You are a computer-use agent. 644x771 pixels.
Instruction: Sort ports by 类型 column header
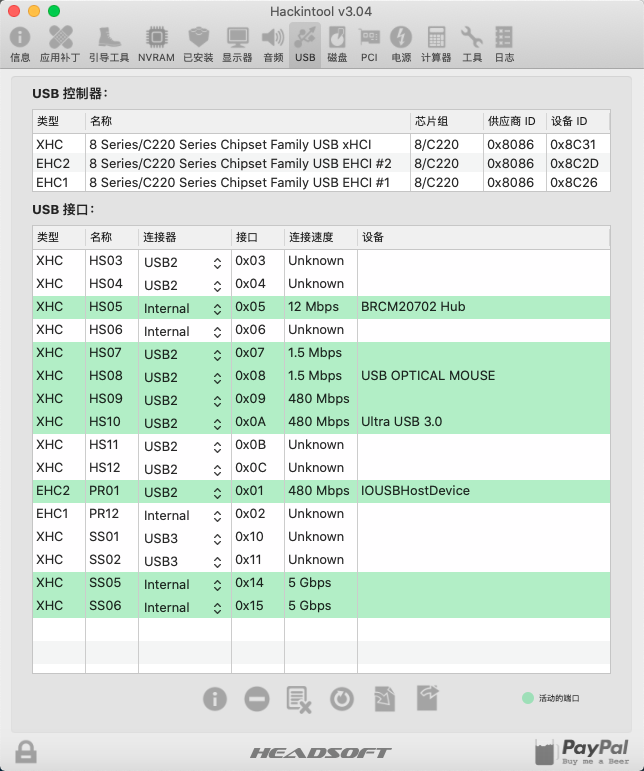59,237
